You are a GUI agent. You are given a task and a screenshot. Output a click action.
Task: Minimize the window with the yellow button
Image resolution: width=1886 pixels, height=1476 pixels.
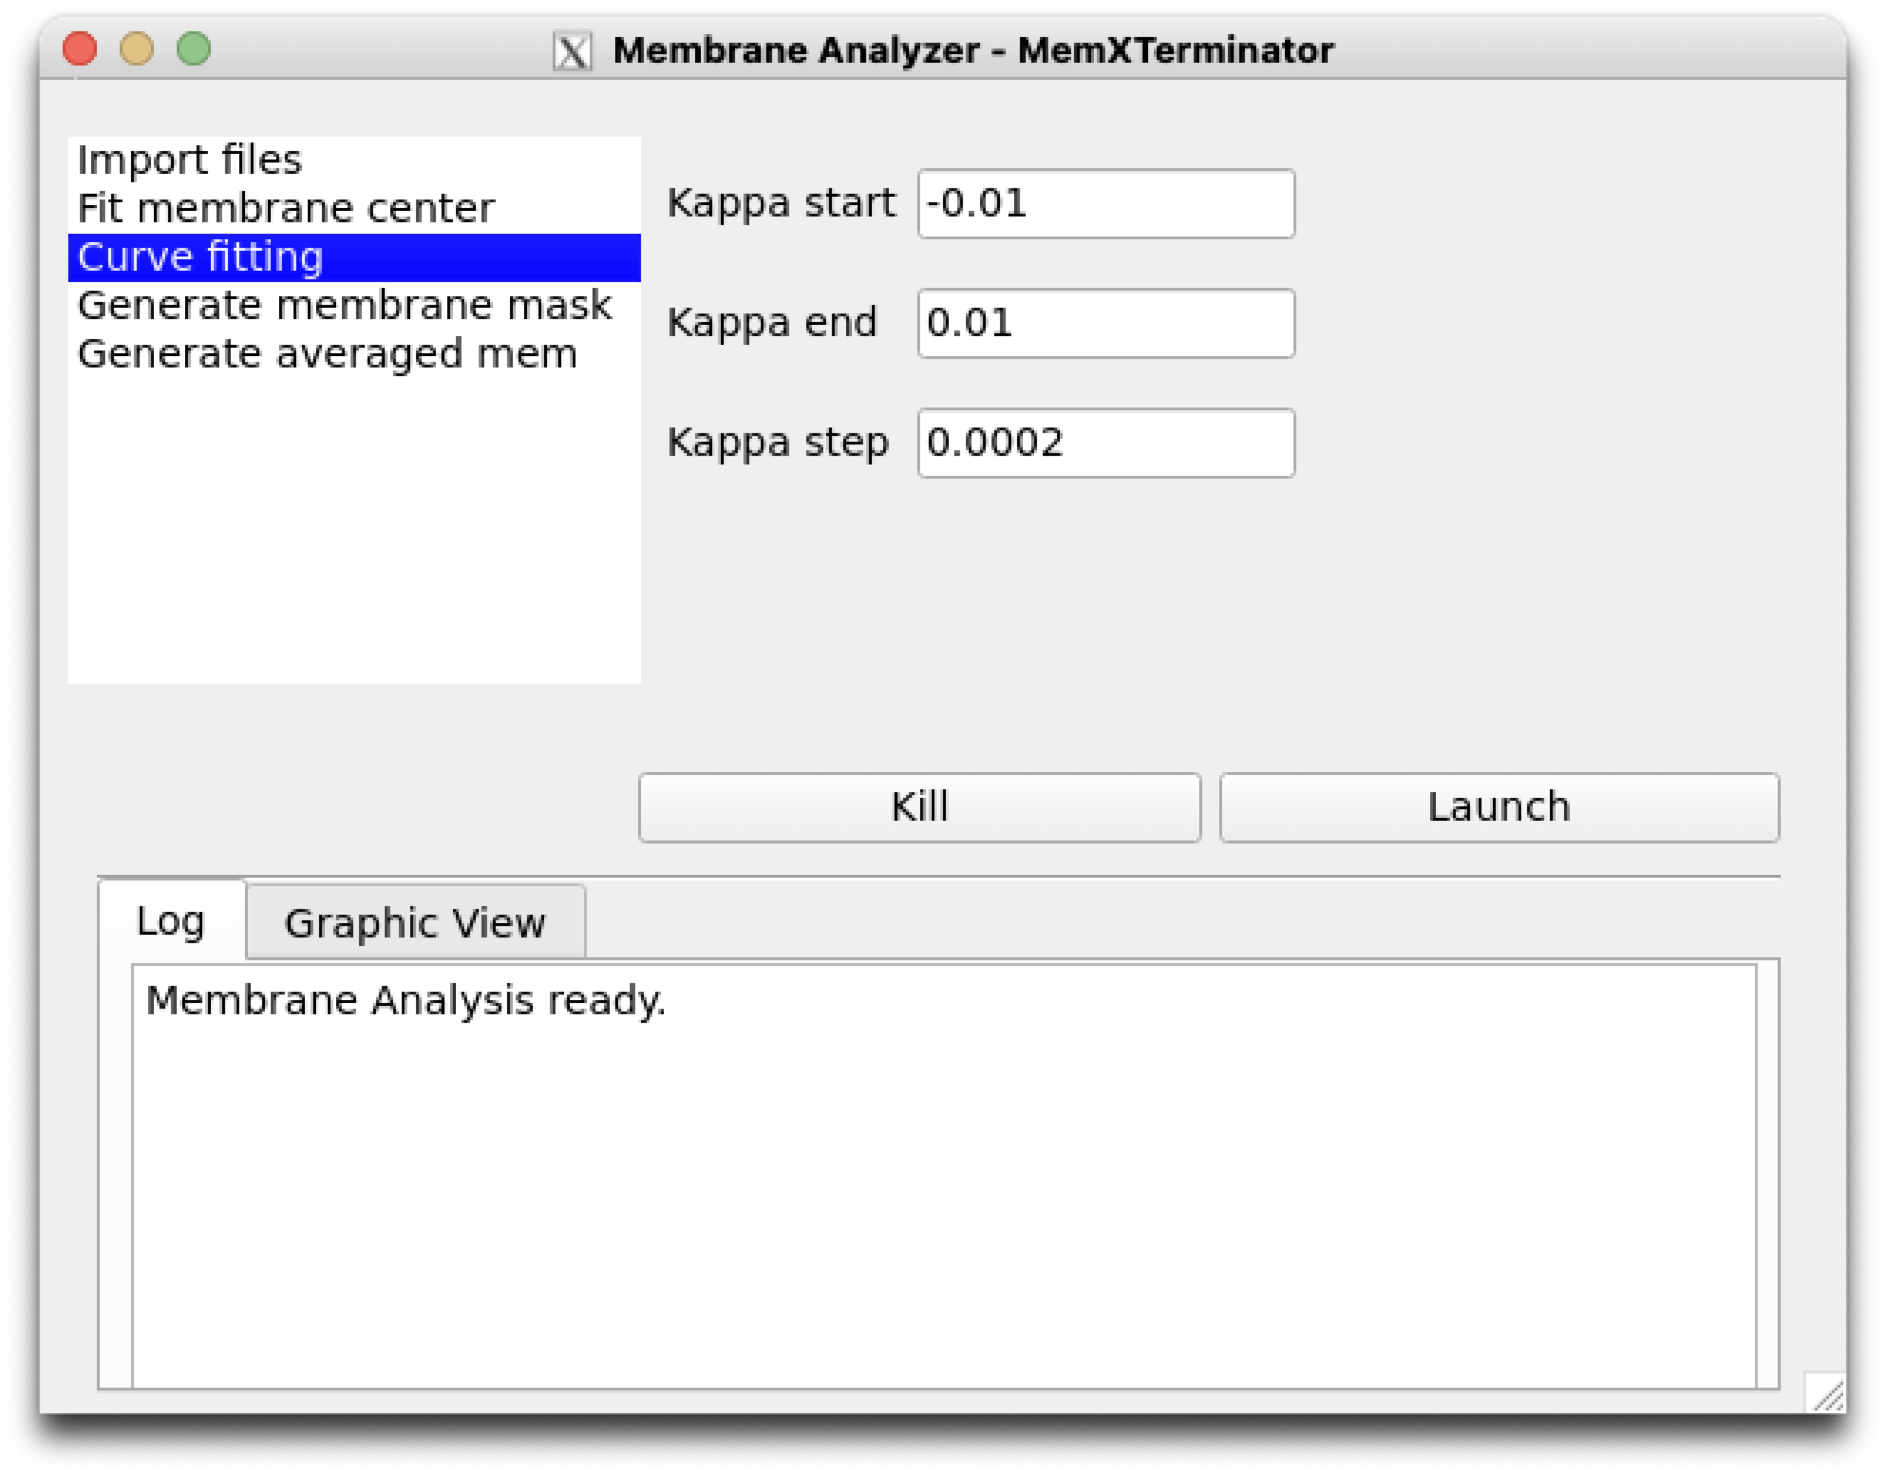coord(137,48)
